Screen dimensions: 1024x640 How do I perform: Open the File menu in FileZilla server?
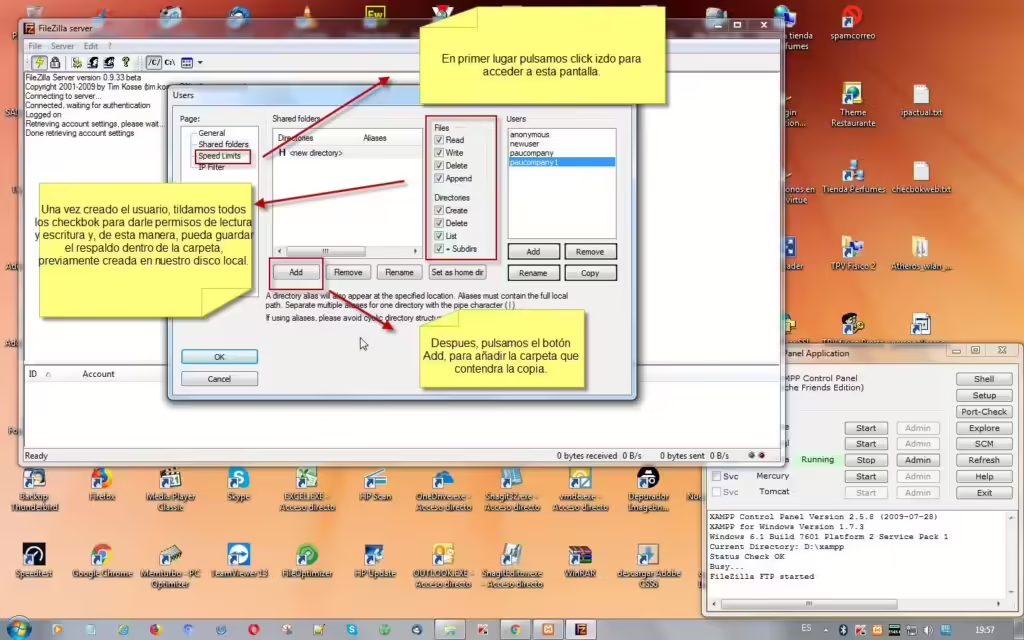click(35, 46)
